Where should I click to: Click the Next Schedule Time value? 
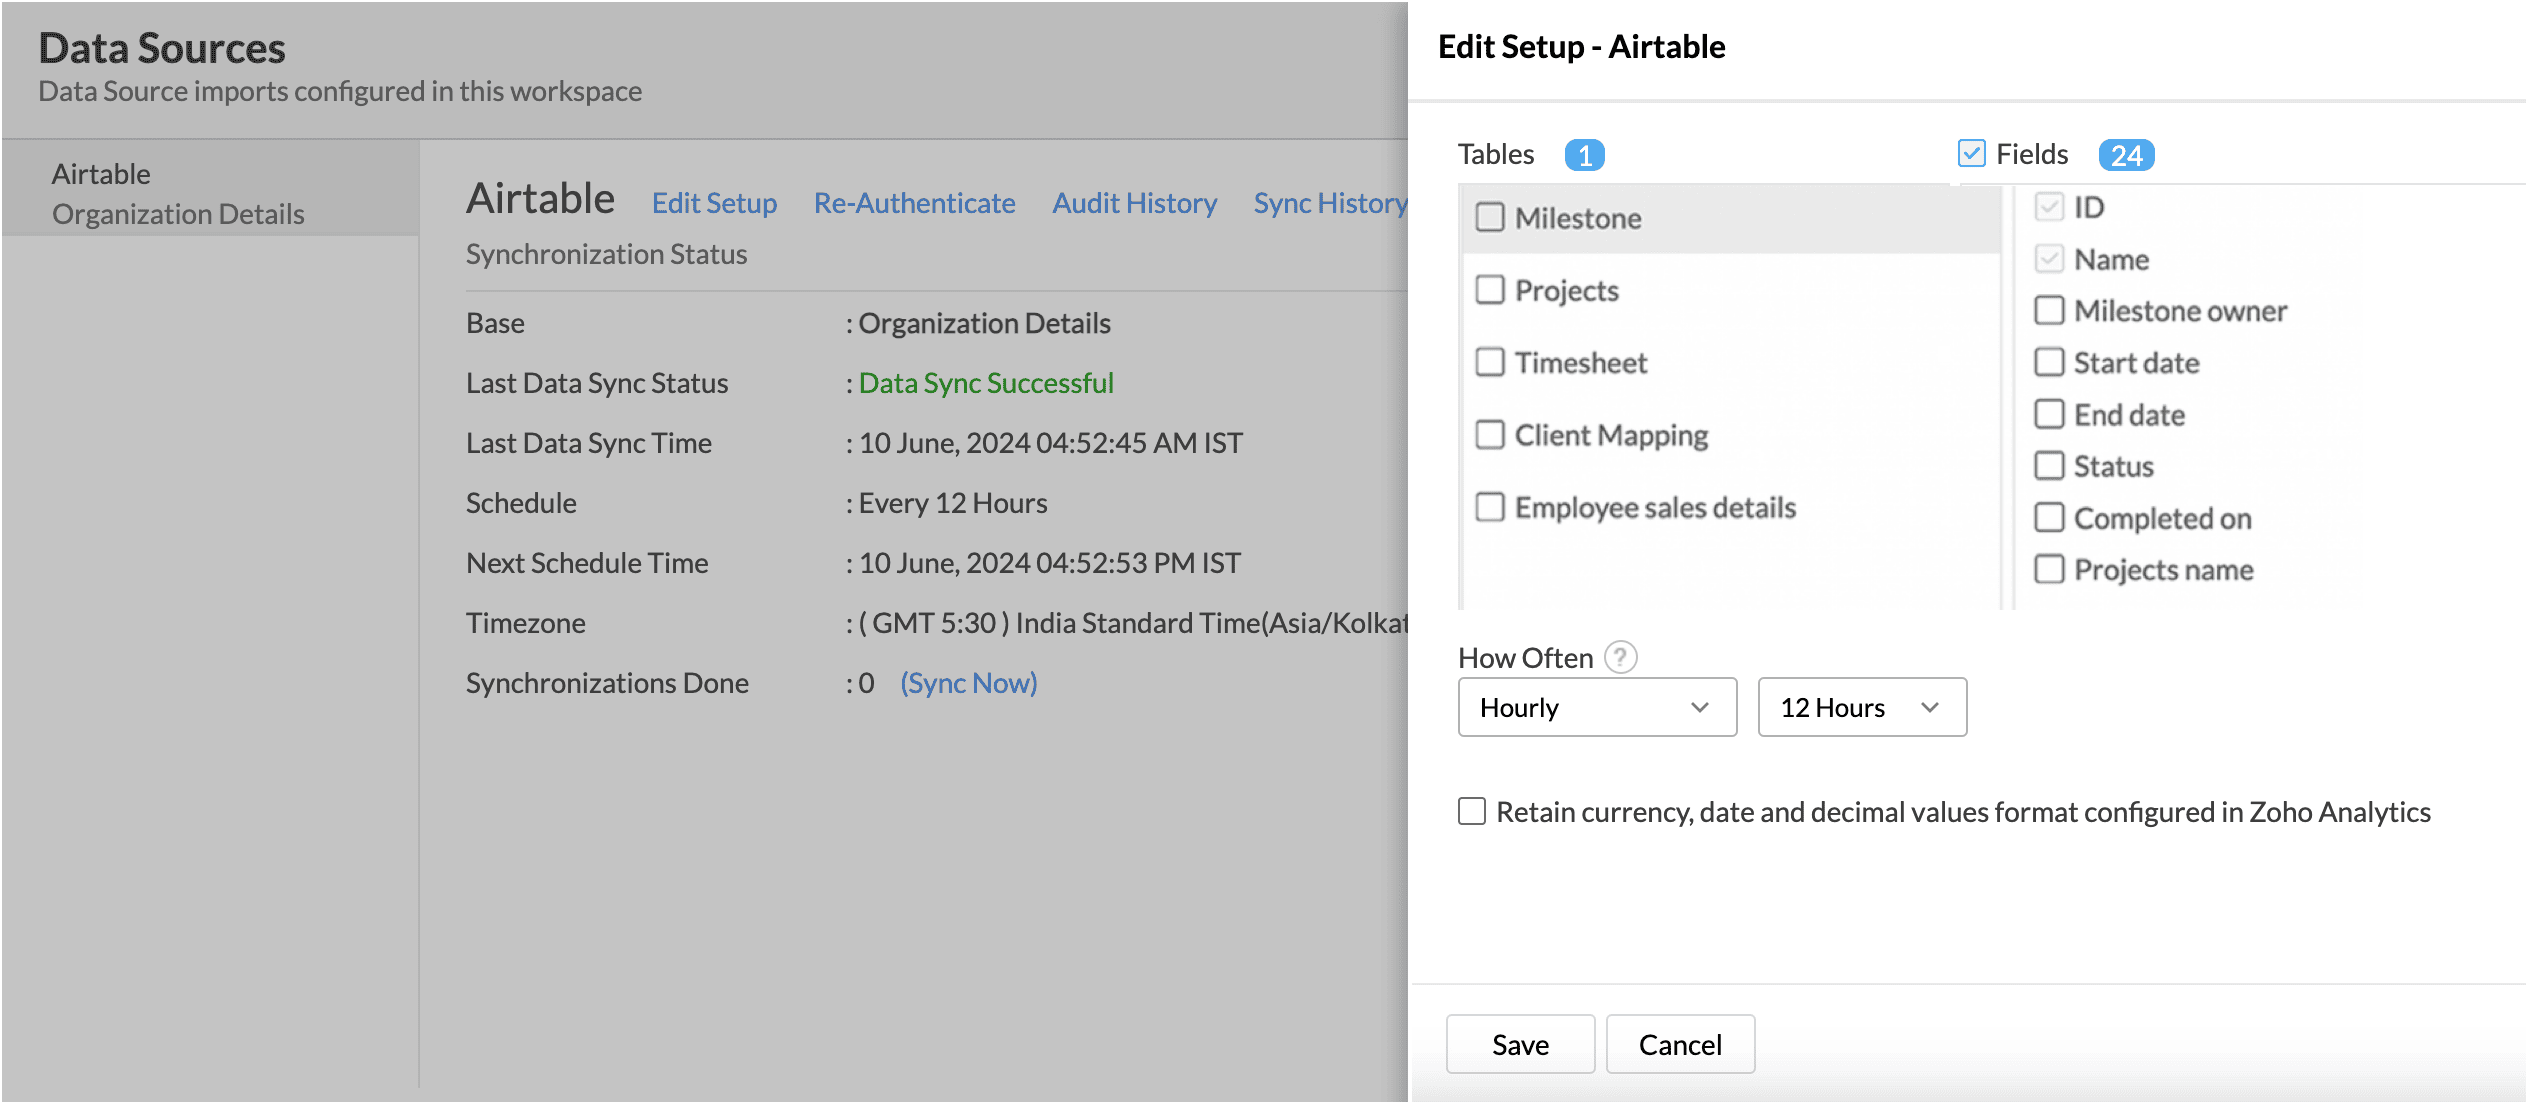pyautogui.click(x=1050, y=563)
